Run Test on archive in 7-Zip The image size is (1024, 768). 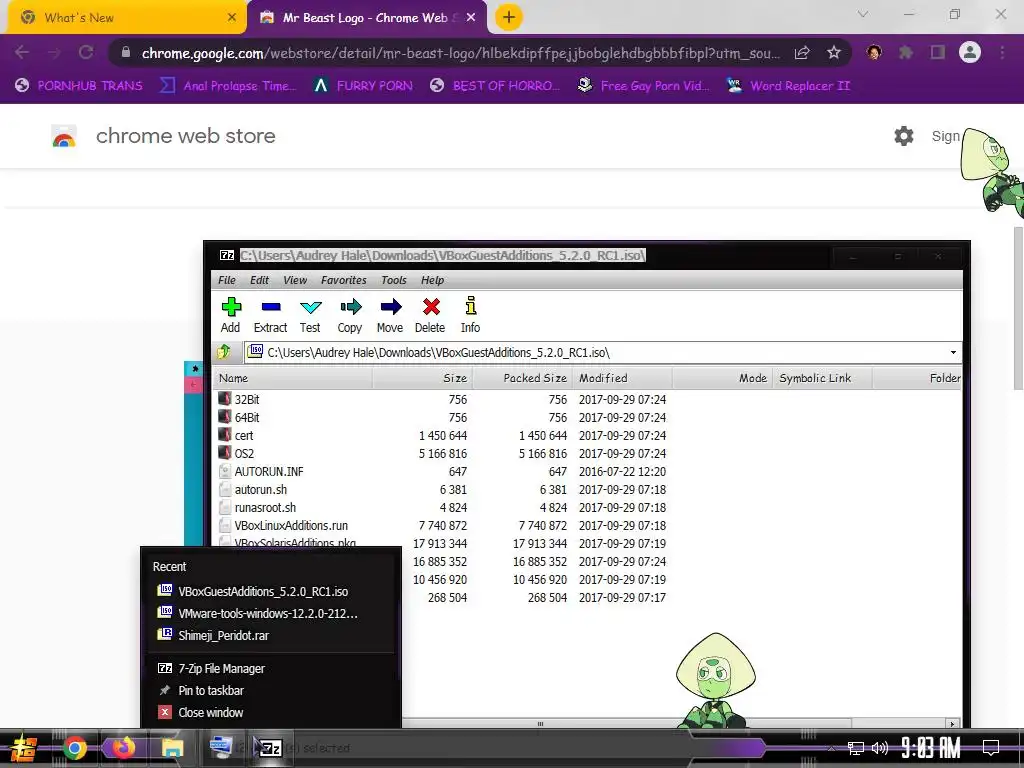[310, 315]
